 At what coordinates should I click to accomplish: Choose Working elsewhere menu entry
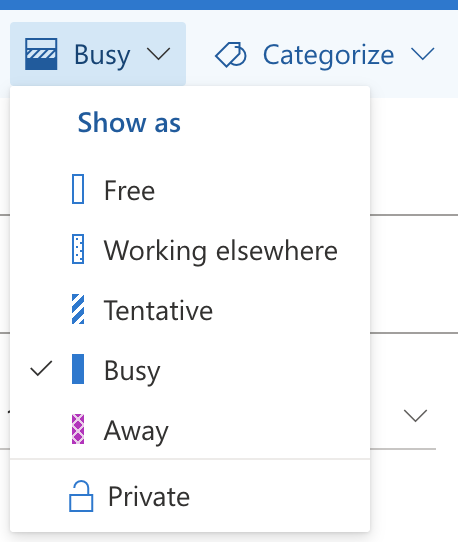pyautogui.click(x=190, y=249)
